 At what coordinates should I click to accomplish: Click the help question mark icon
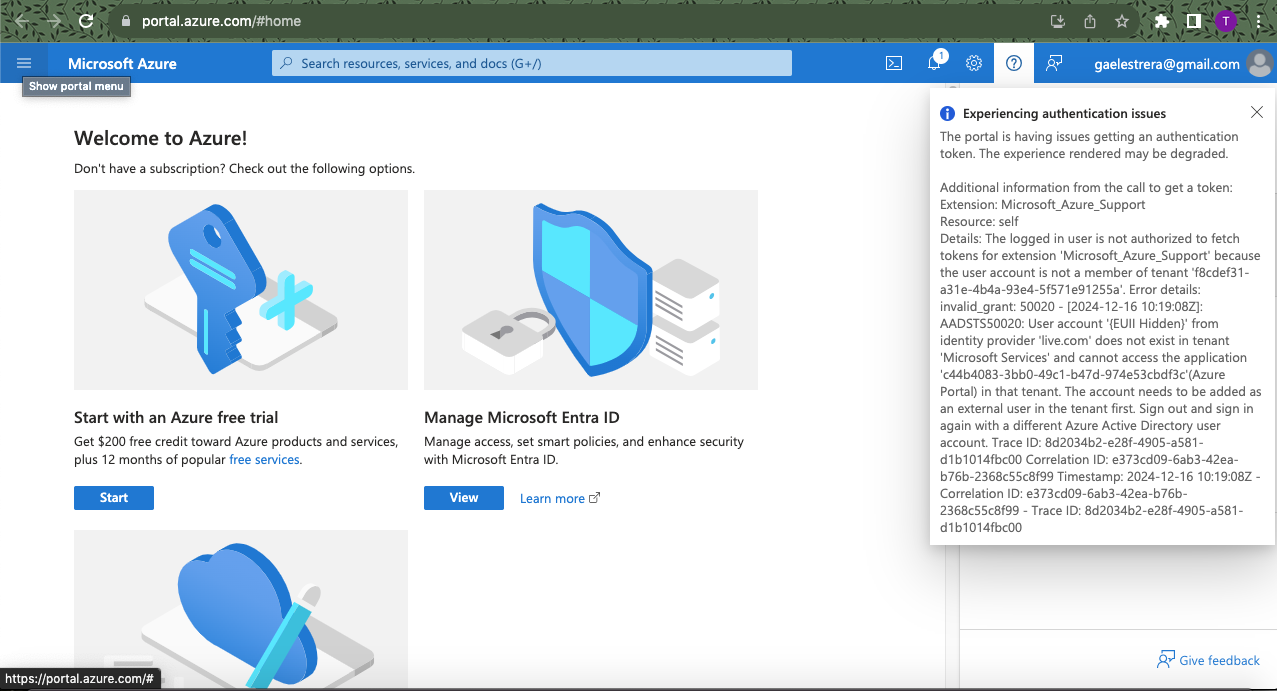click(1014, 63)
